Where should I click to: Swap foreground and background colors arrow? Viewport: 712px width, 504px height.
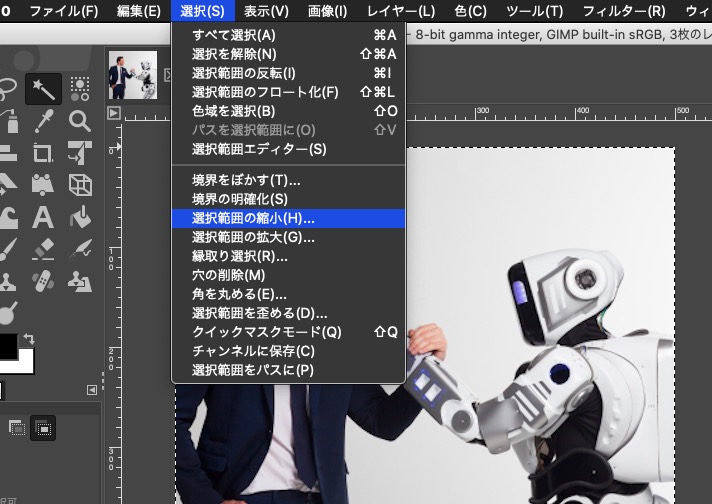29,340
